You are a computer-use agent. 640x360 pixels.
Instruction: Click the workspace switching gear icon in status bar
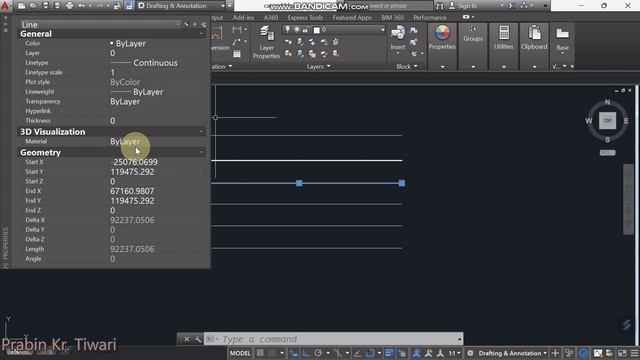[470, 353]
